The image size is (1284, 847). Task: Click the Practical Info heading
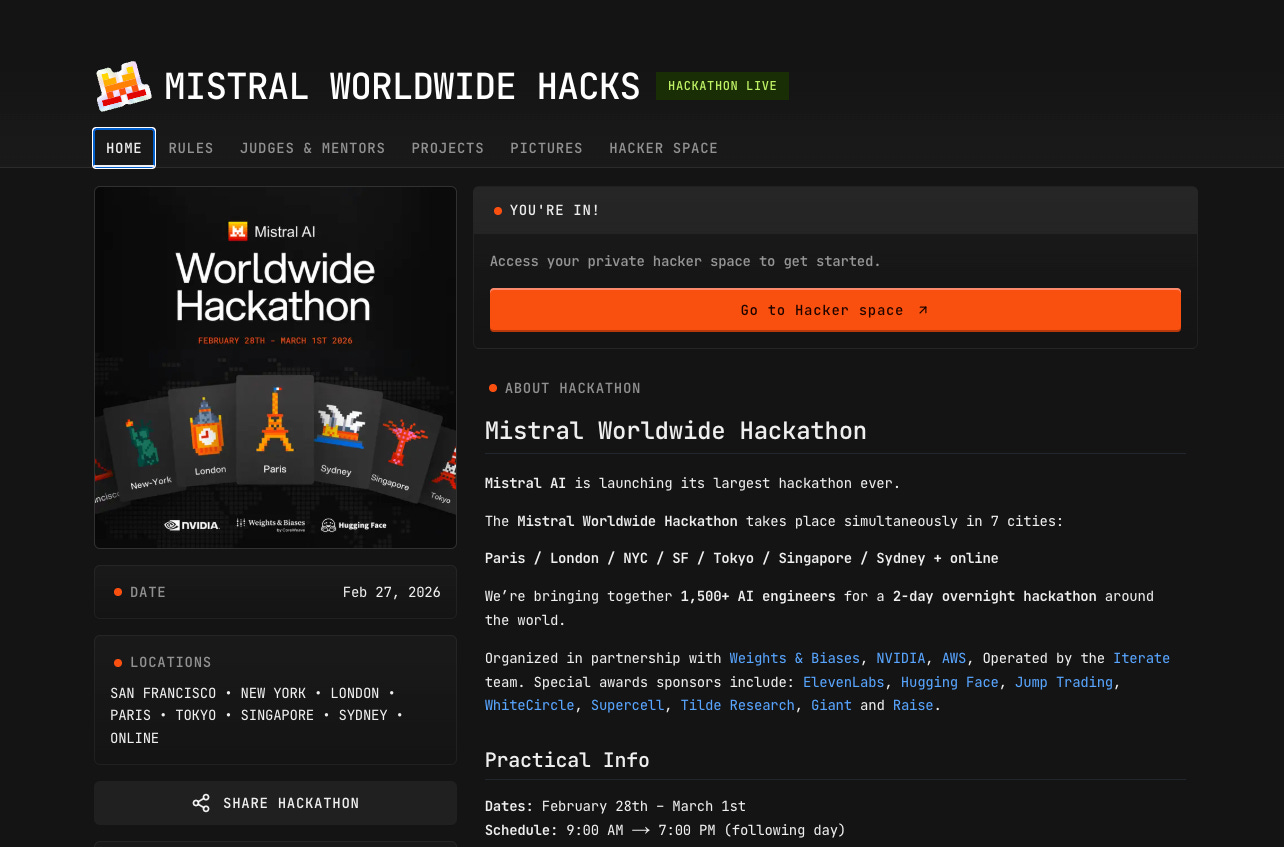(567, 760)
